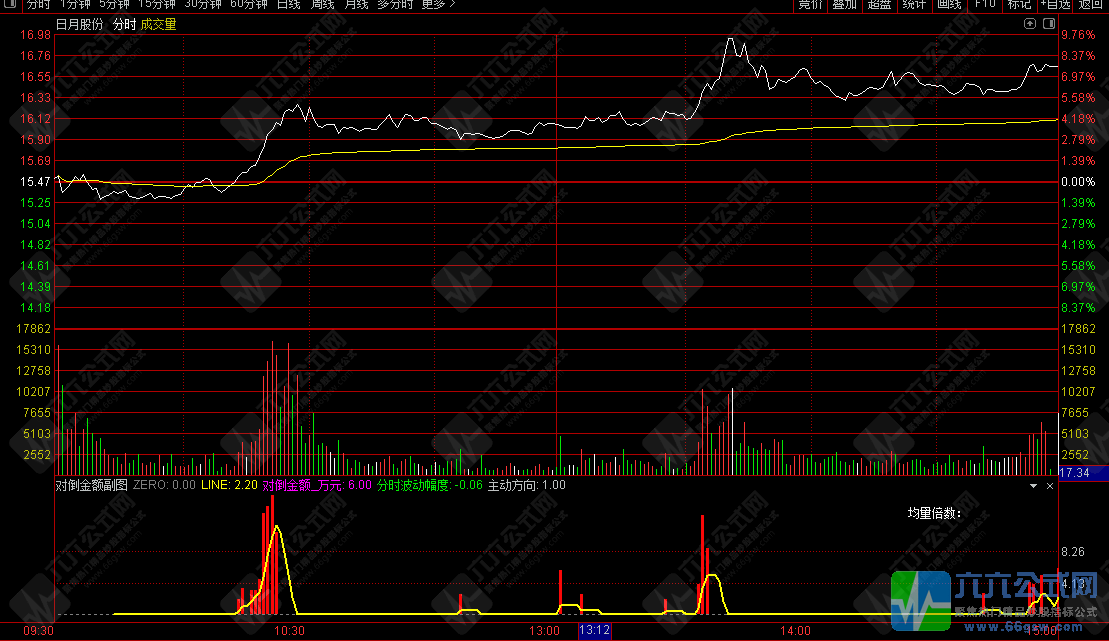Switch to the 1分钟 chart period
The height and width of the screenshot is (641, 1109).
tap(75, 5)
